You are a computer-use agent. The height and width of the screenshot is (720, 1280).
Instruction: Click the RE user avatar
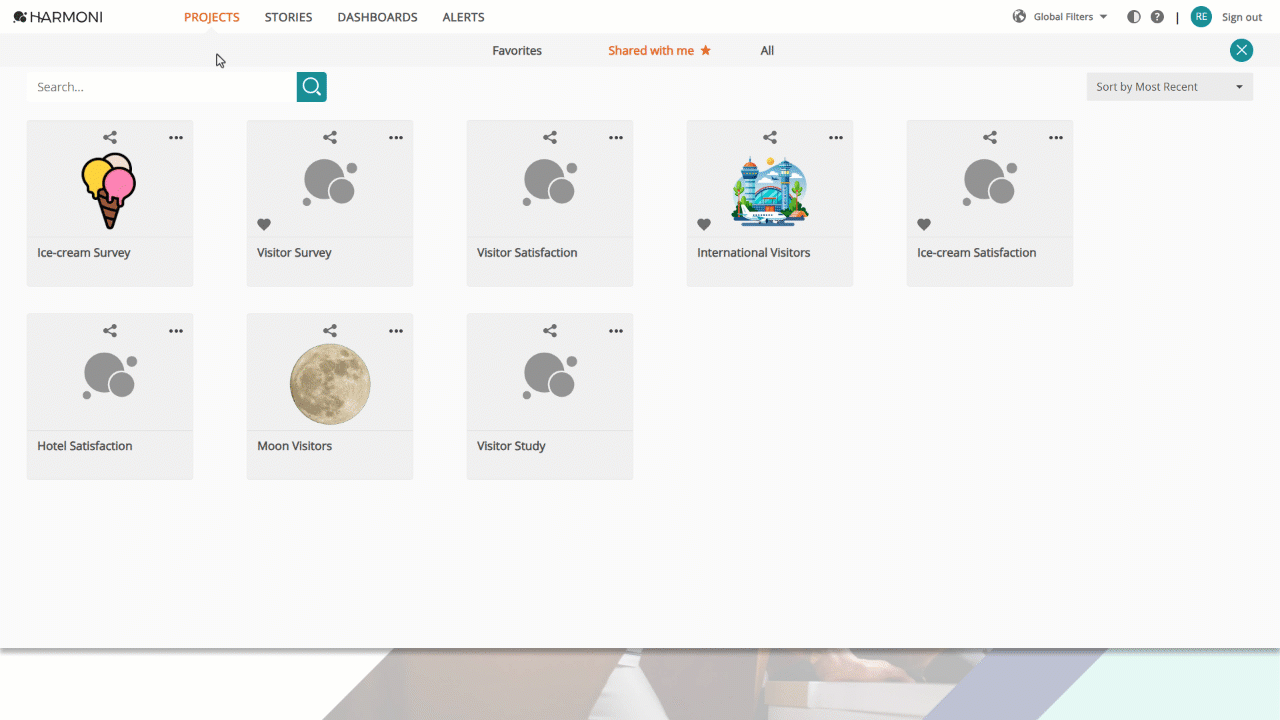[1201, 17]
